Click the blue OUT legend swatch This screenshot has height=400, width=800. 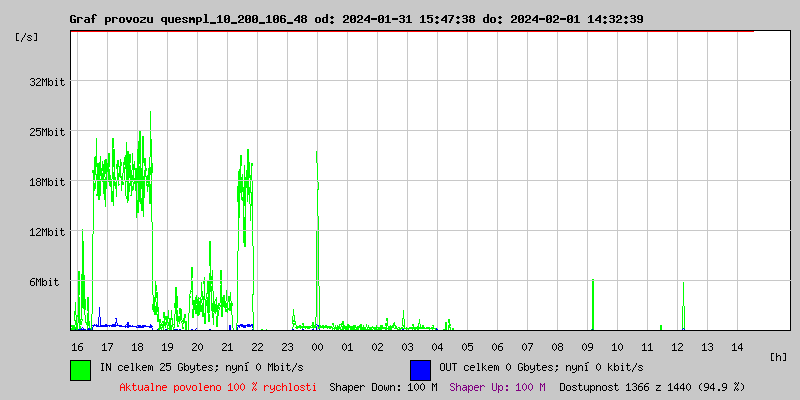tap(420, 369)
